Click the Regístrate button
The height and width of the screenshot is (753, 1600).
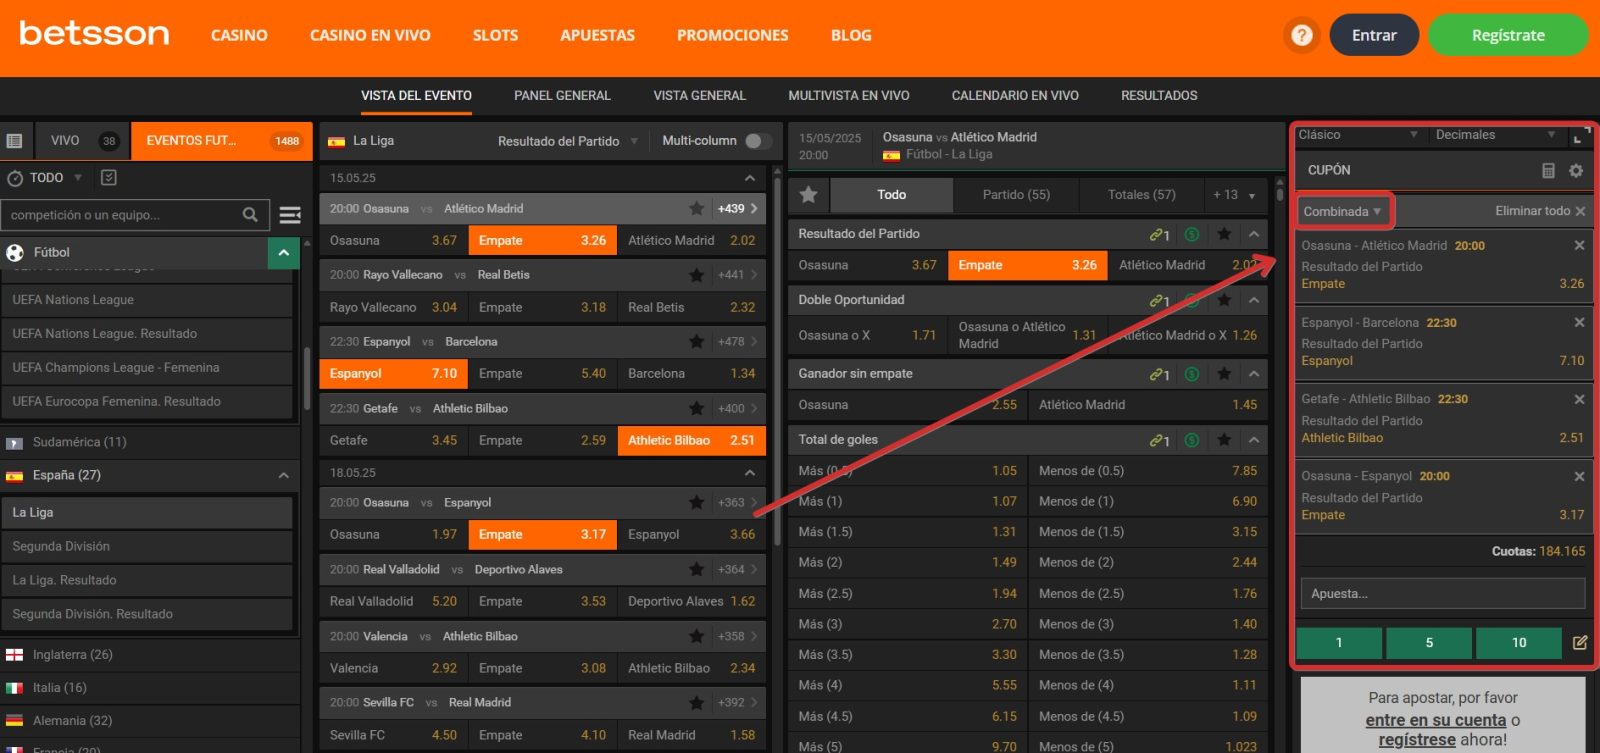click(x=1508, y=35)
